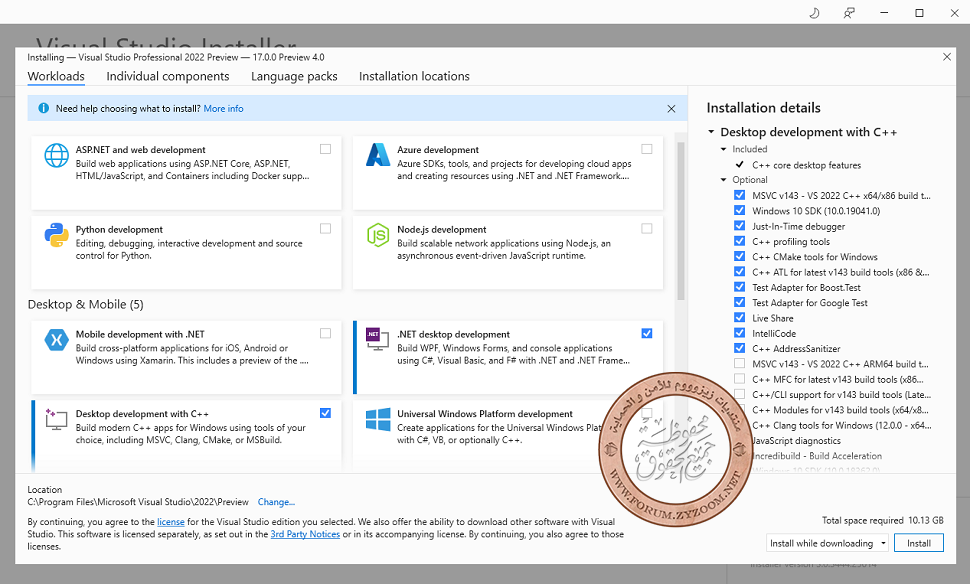This screenshot has height=584, width=970.
Task: Check MSVC v143 ARM64 build tools option
Action: click(x=739, y=364)
